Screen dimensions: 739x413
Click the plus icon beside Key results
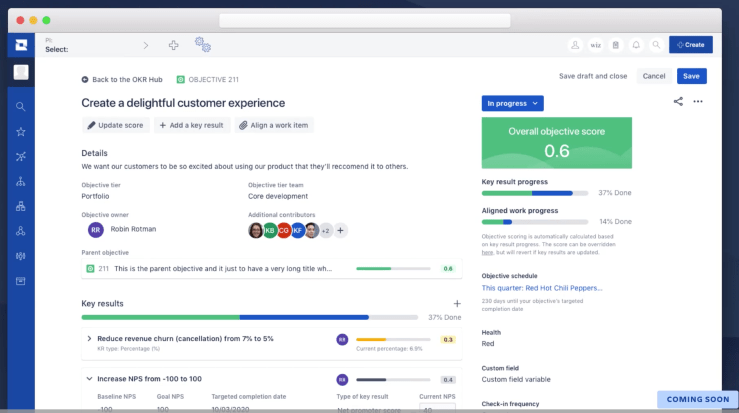[457, 303]
